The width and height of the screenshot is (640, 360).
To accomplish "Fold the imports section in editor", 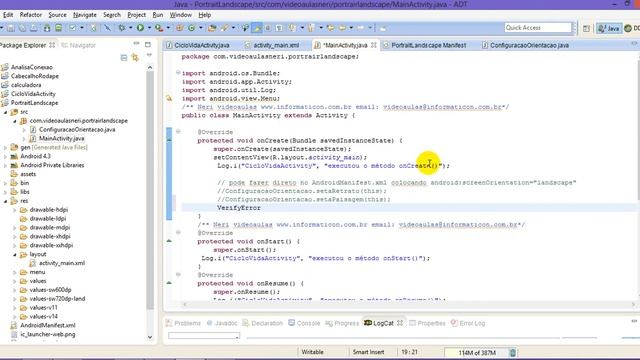I will (x=178, y=73).
